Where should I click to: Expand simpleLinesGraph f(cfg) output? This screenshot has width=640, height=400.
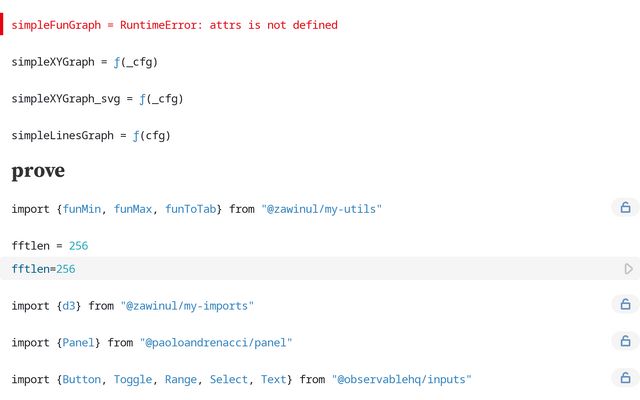(151, 136)
